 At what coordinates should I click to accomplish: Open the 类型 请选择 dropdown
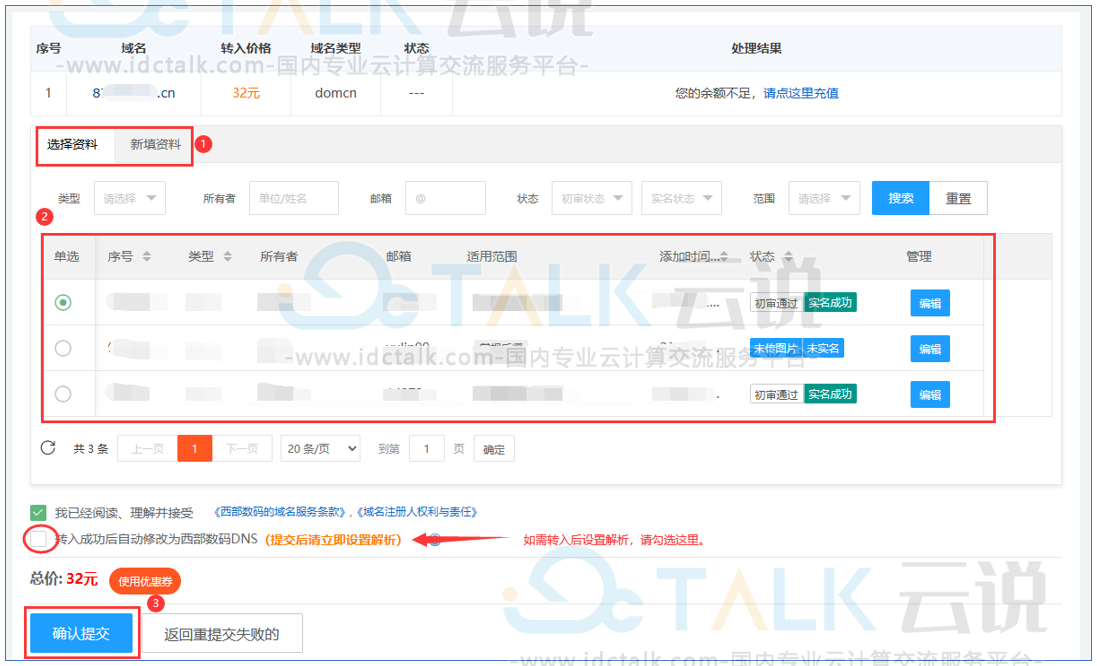(x=130, y=198)
